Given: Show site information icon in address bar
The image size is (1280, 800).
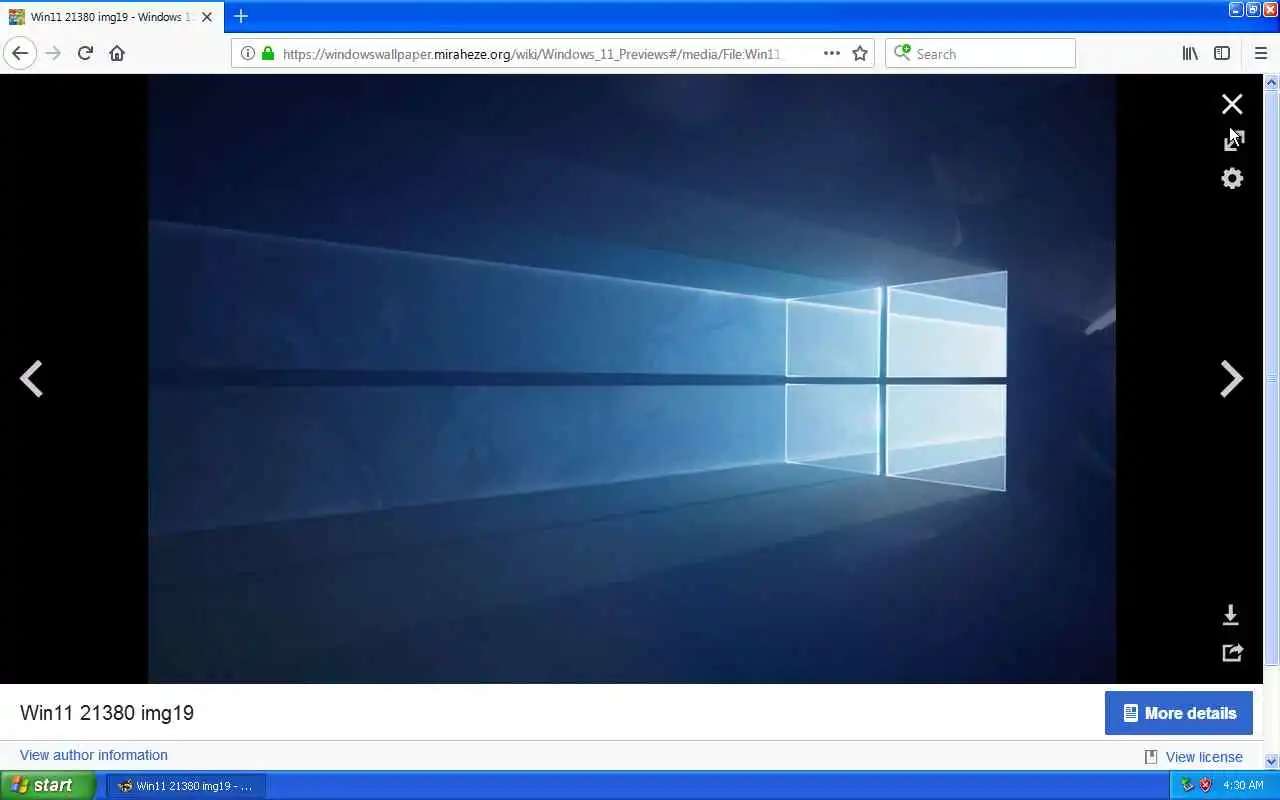Looking at the screenshot, I should click(248, 54).
